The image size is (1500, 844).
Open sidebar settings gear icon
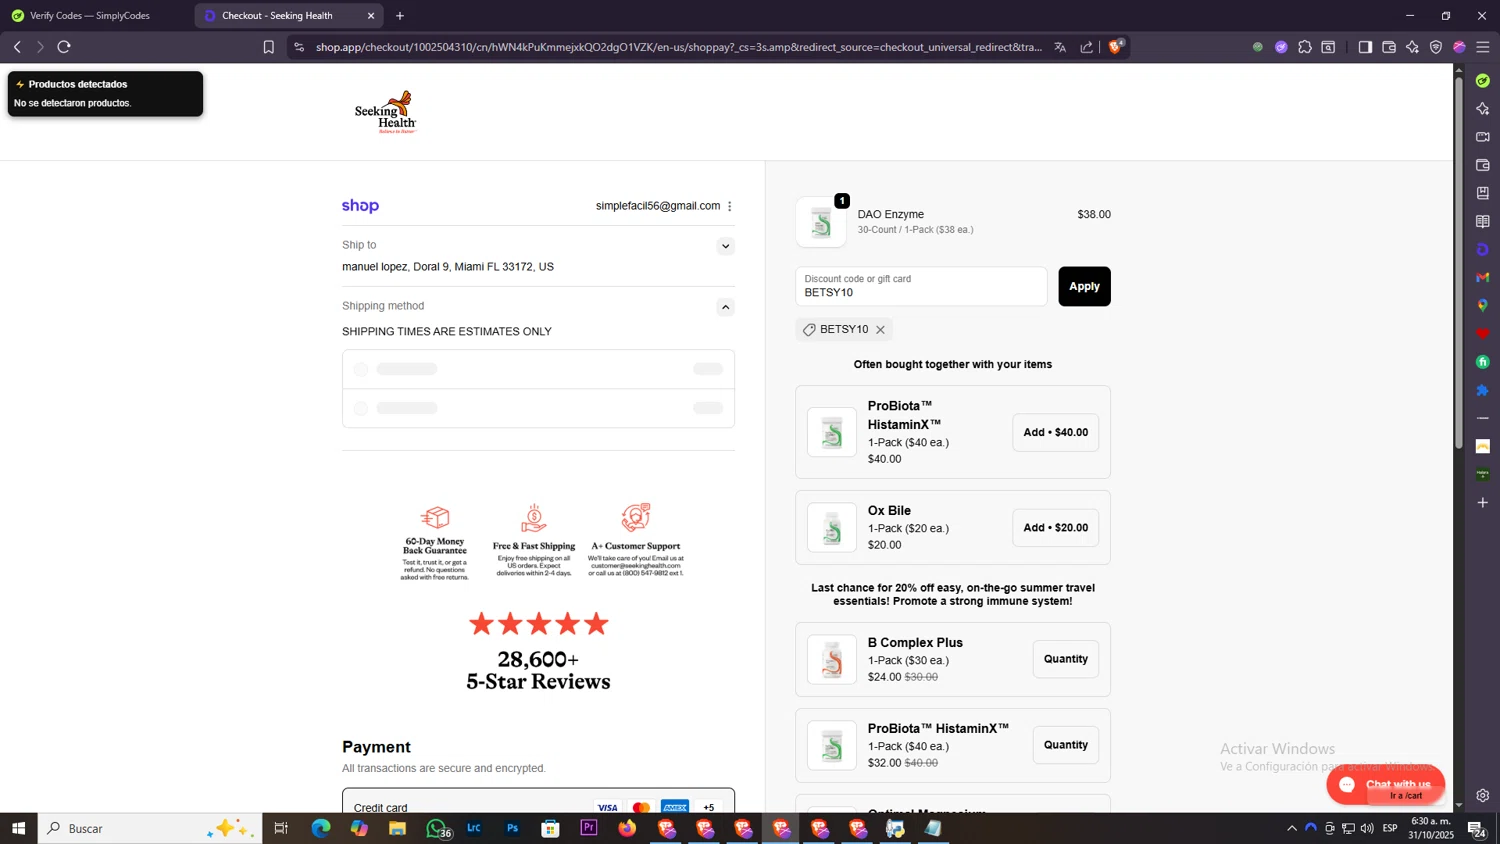(1483, 796)
